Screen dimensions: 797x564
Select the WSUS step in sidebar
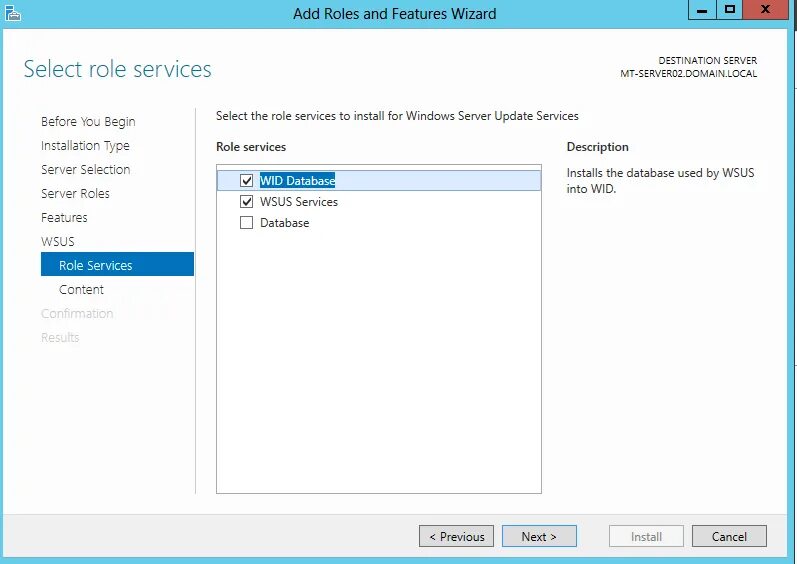point(58,242)
